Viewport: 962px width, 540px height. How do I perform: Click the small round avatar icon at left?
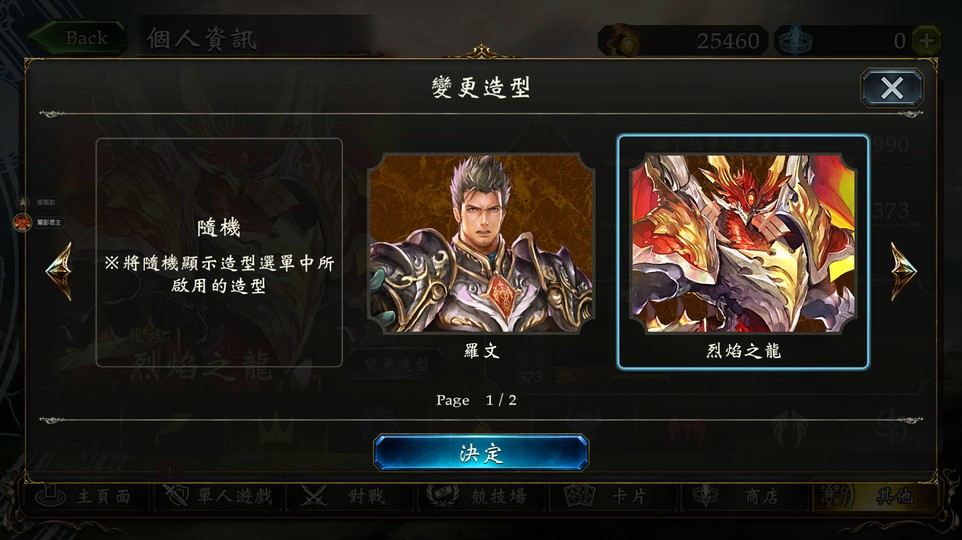[23, 222]
